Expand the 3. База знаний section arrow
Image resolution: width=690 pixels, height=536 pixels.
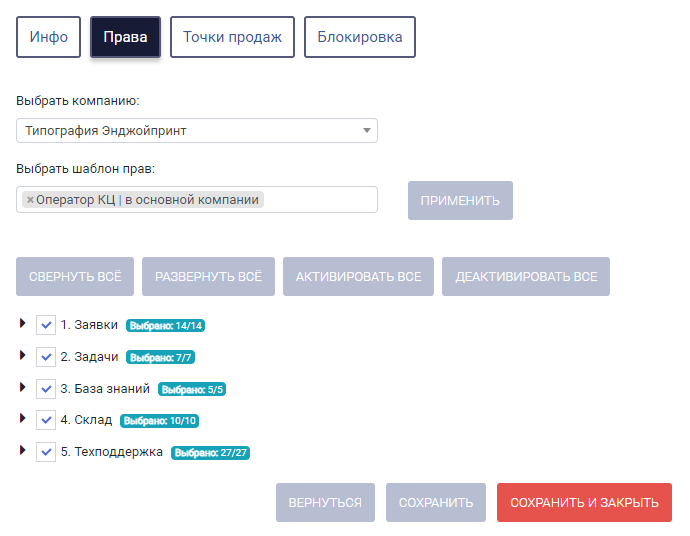22,387
